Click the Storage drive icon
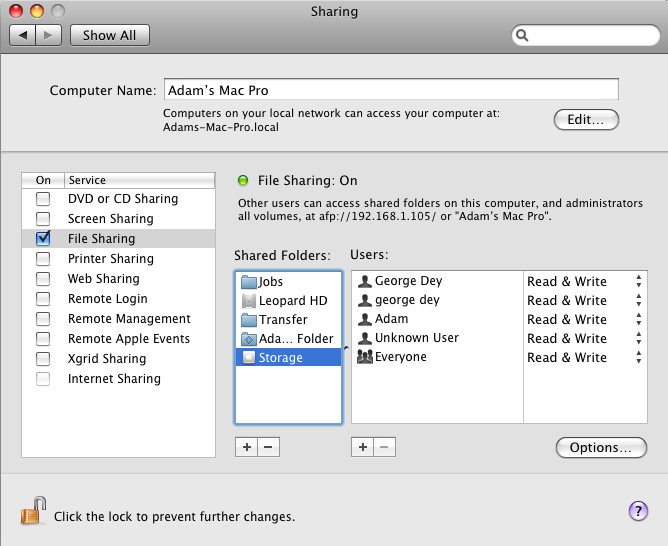 249,357
